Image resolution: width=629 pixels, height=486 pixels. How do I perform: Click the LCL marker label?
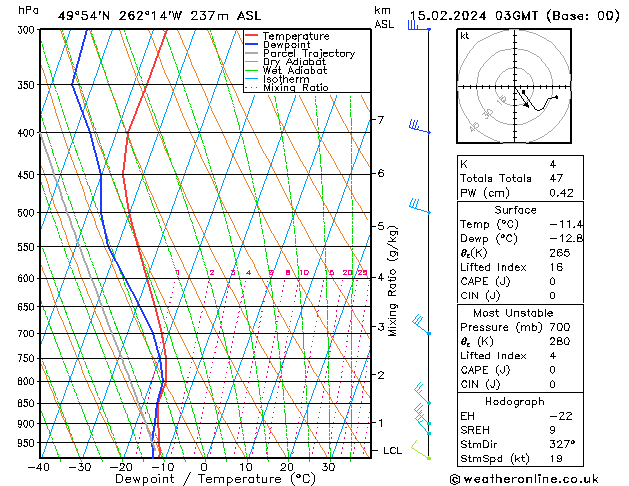pos(393,451)
